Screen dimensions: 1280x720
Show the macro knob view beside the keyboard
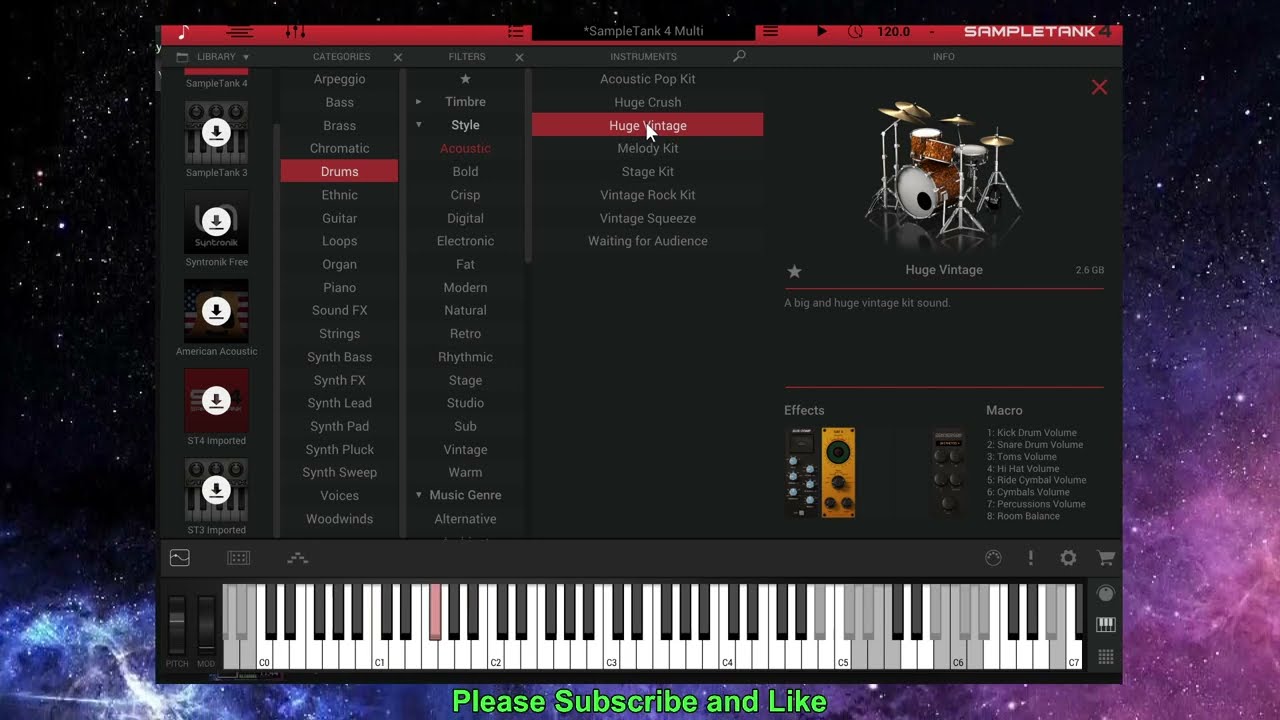click(x=1105, y=594)
